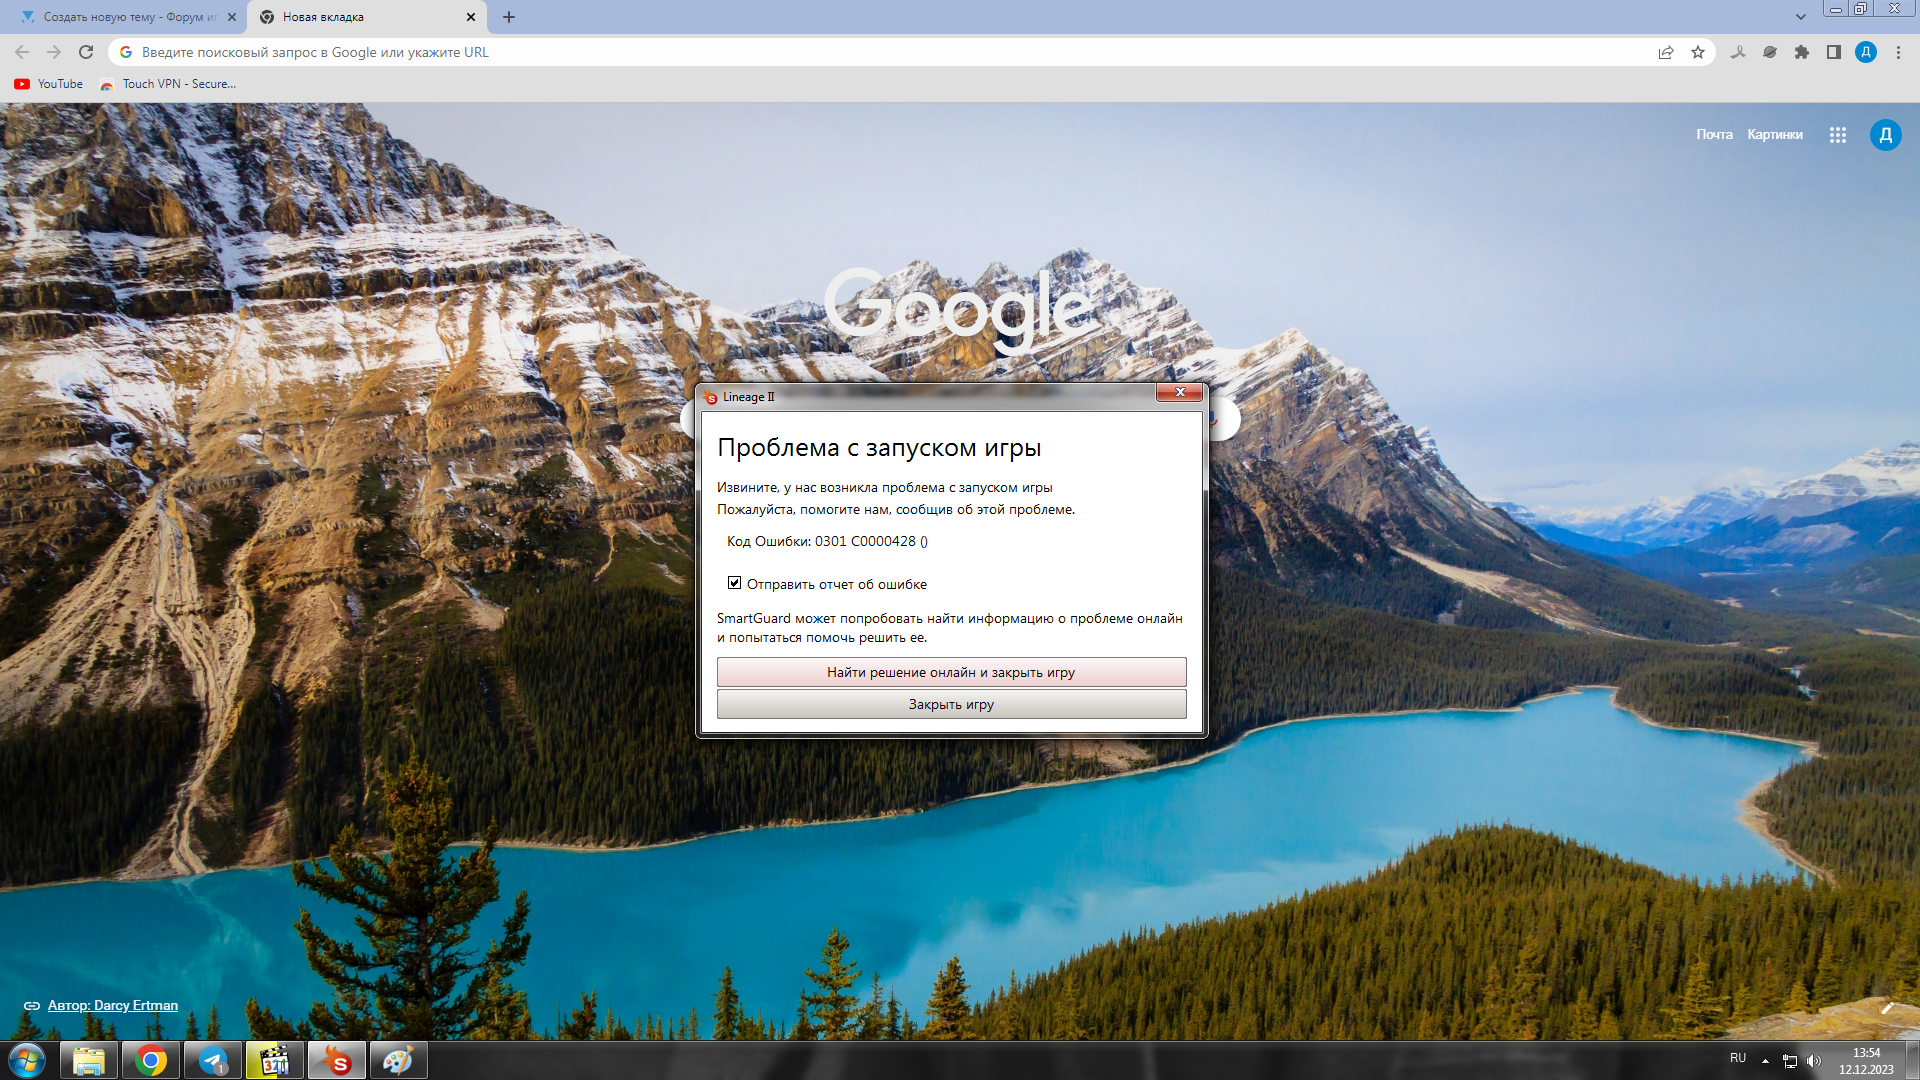Click the 'Закрыть игру' button

(x=951, y=704)
